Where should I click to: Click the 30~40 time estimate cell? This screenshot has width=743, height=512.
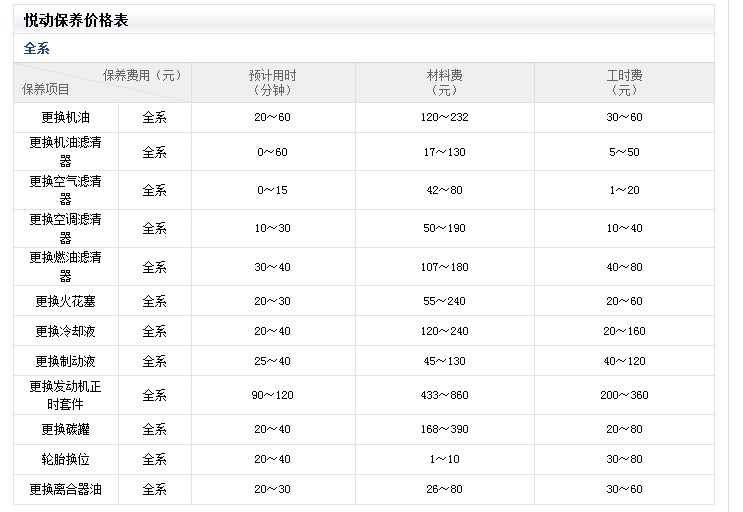[272, 267]
